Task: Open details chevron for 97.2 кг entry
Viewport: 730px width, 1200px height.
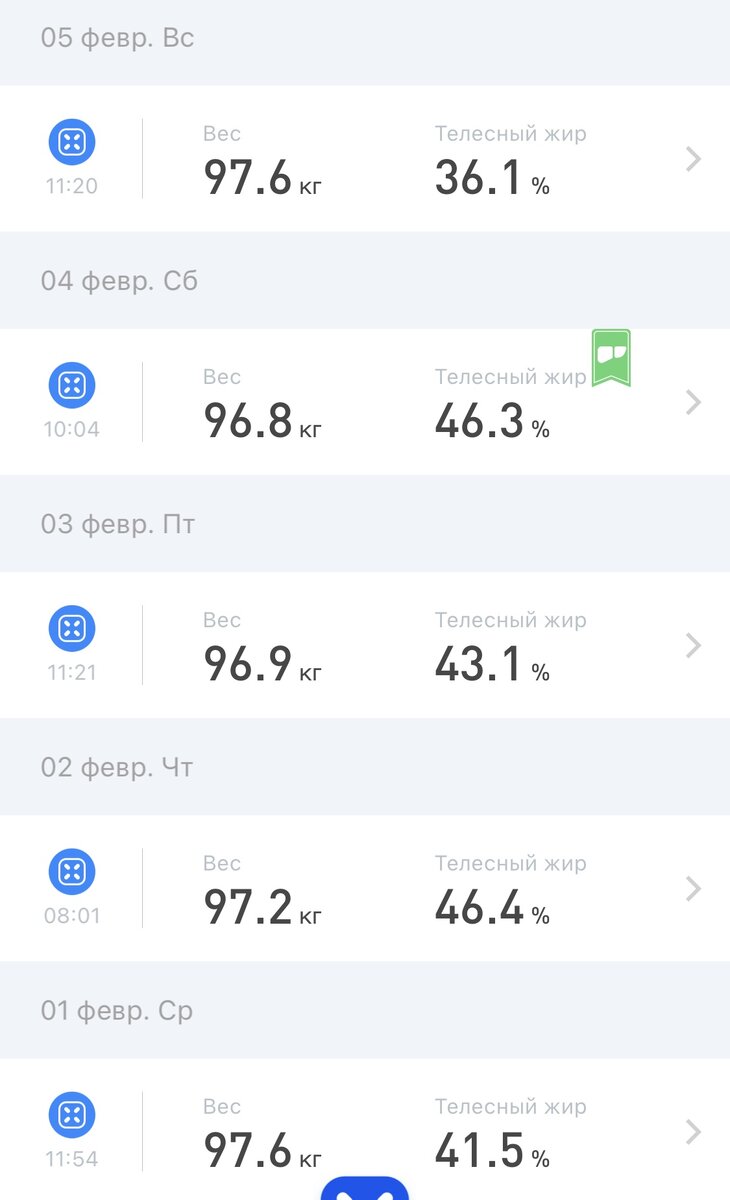Action: pyautogui.click(x=693, y=888)
